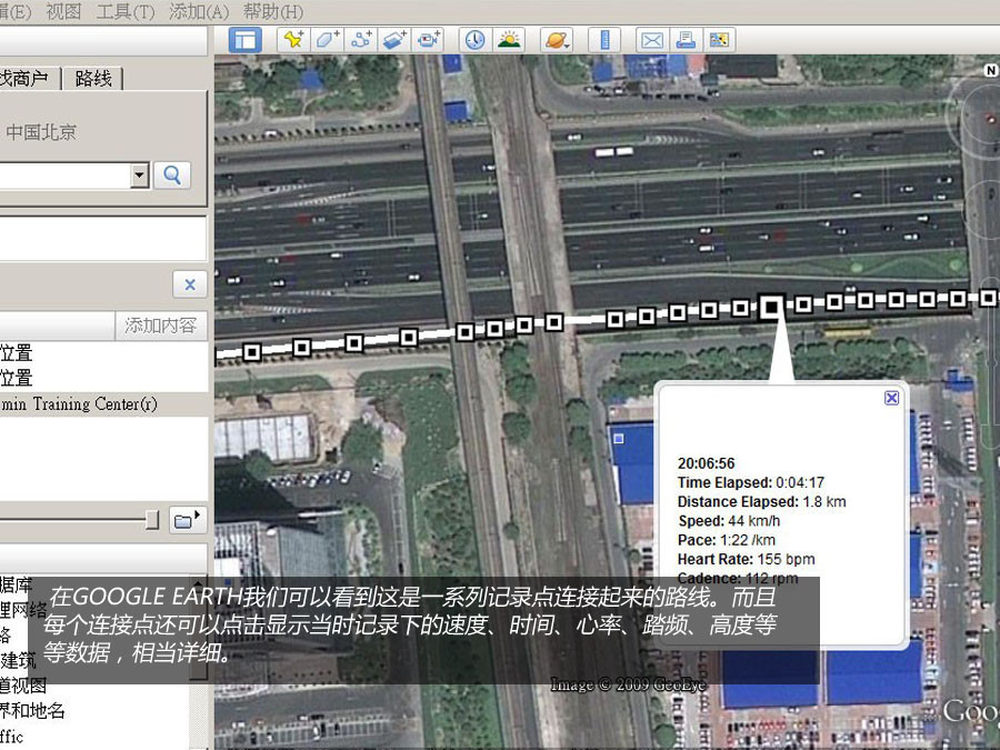The image size is (1000, 750).
Task: Add an image overlay from the toolbar
Action: pyautogui.click(x=395, y=40)
